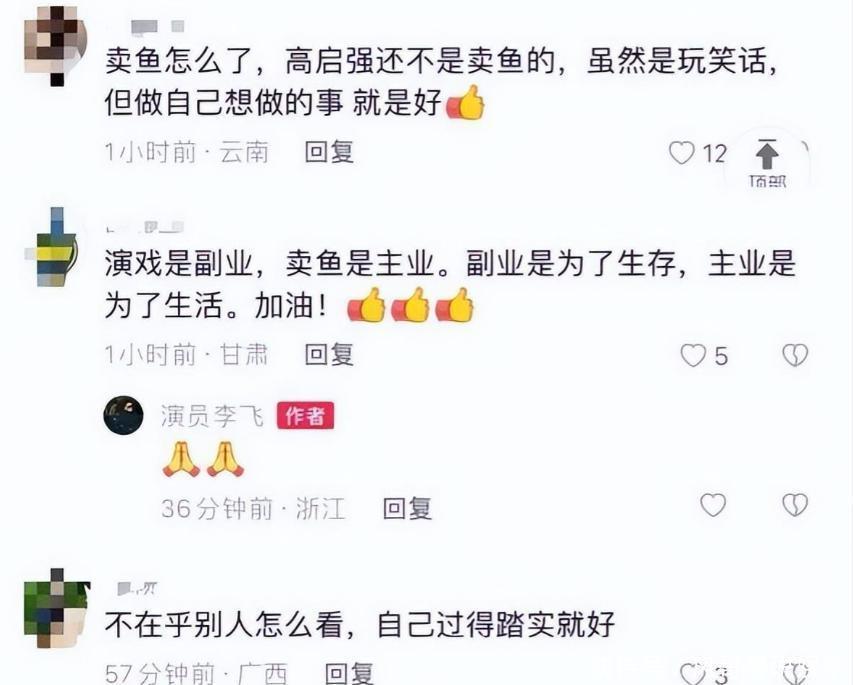The image size is (853, 685).
Task: Like the author's praying hands reply
Action: pos(713,505)
